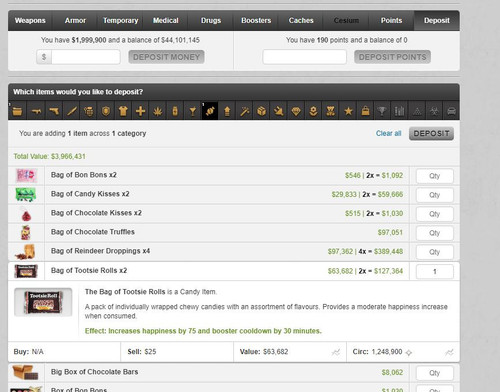Filter by drugs leaf icon
This screenshot has width=500, height=392.
(x=158, y=111)
